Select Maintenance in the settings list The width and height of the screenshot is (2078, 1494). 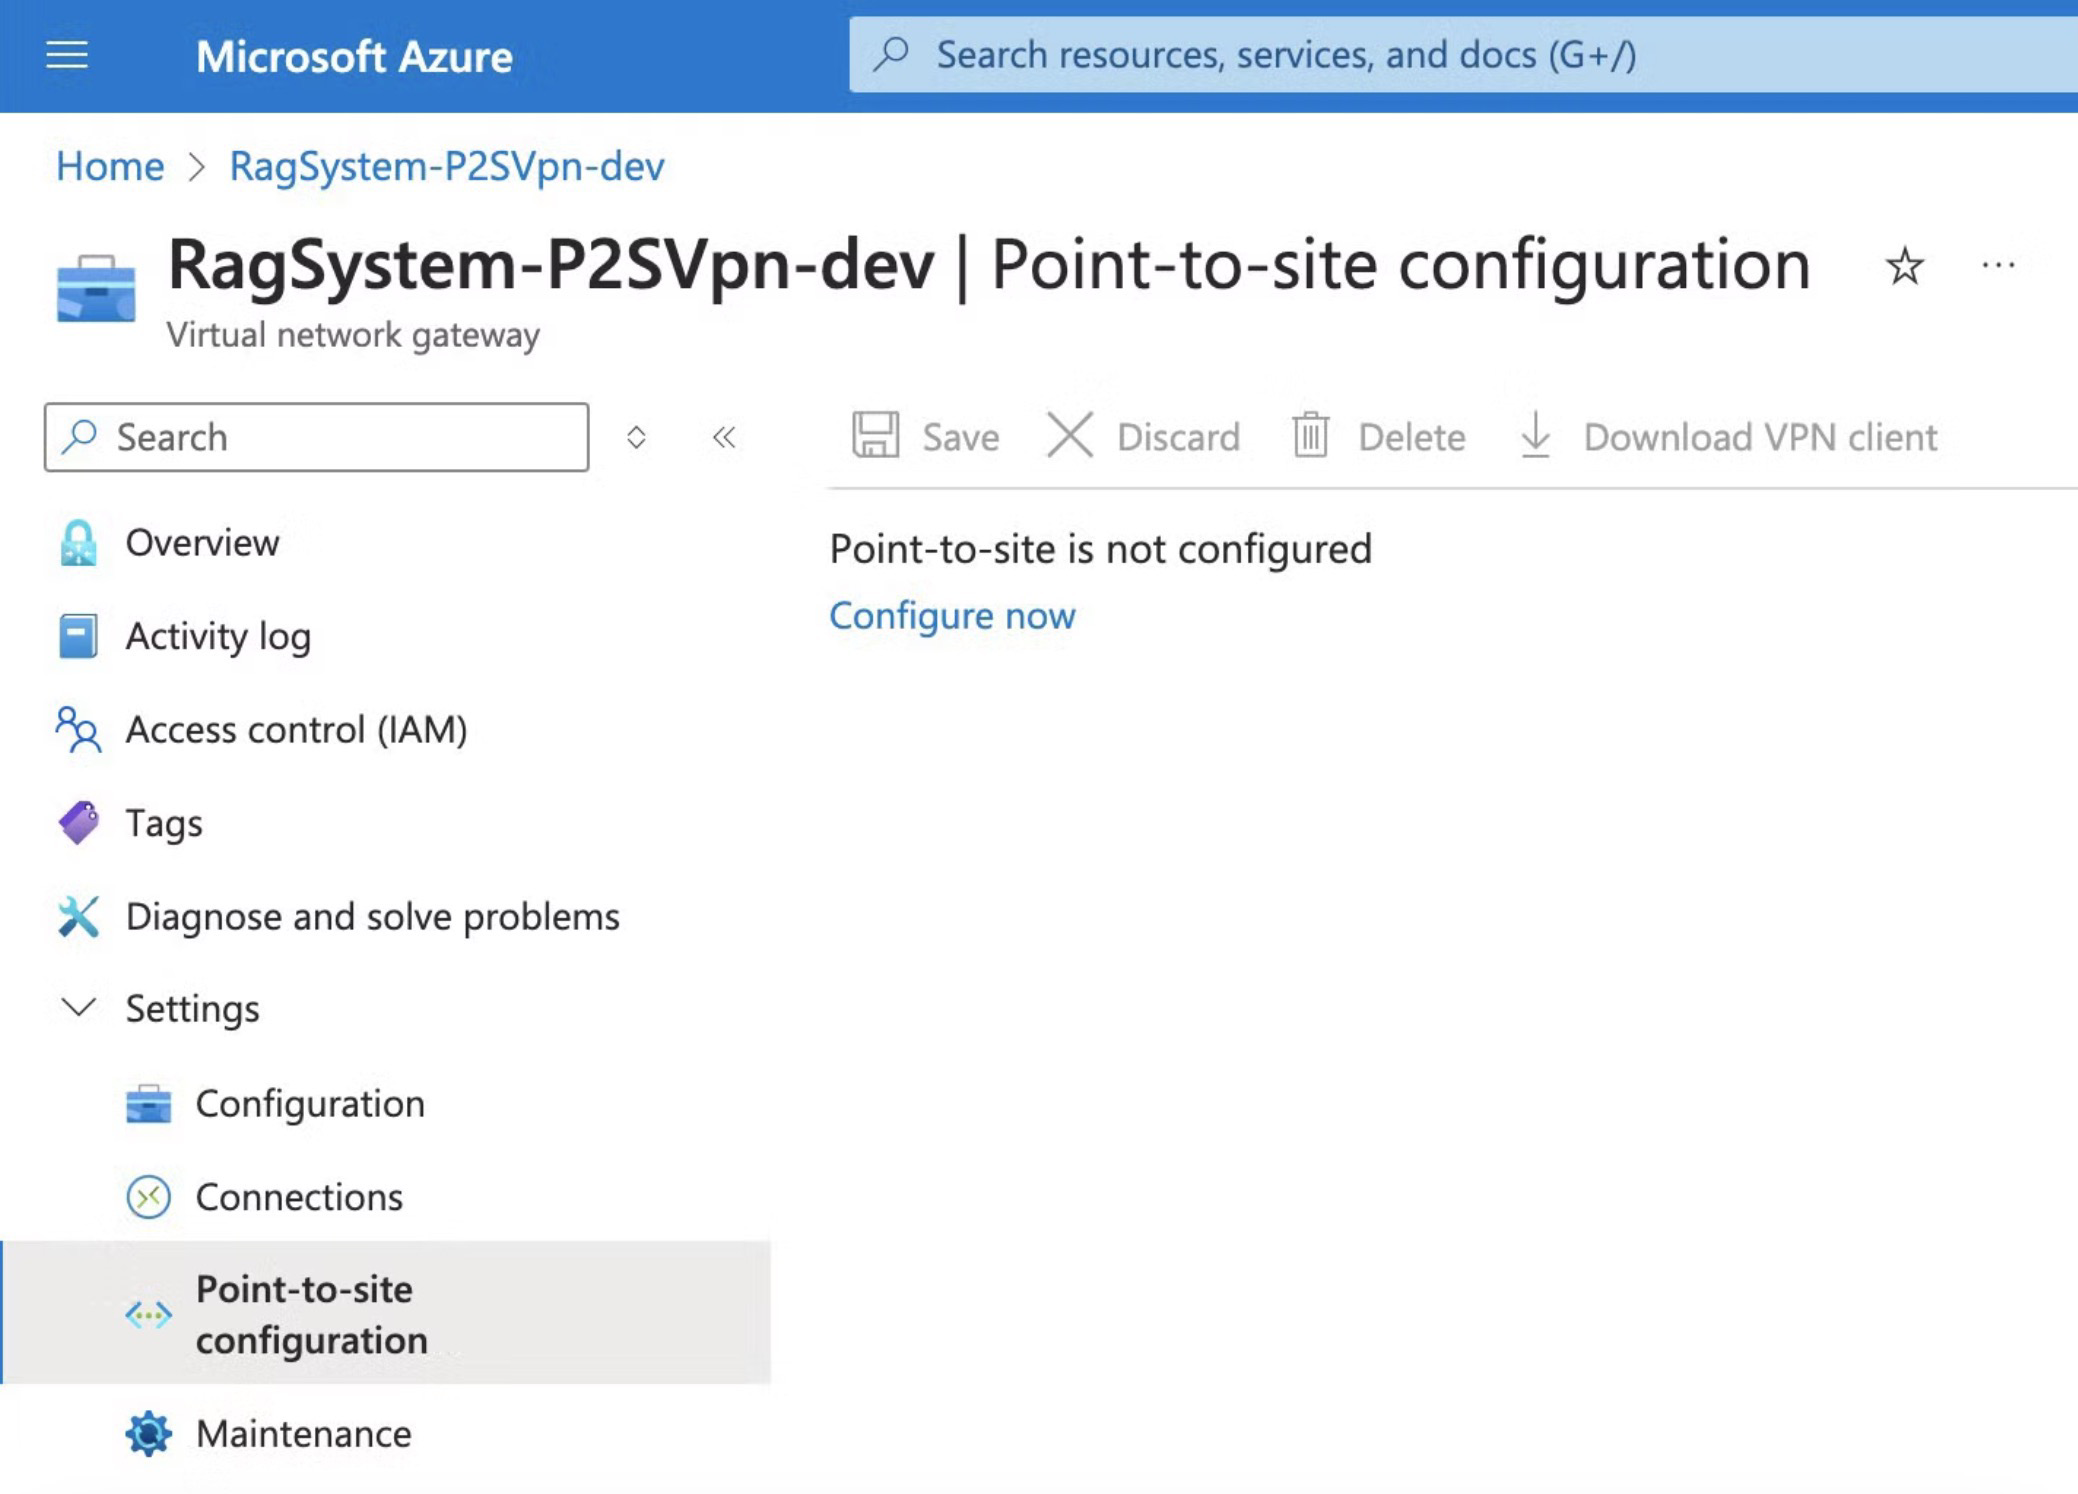click(303, 1433)
